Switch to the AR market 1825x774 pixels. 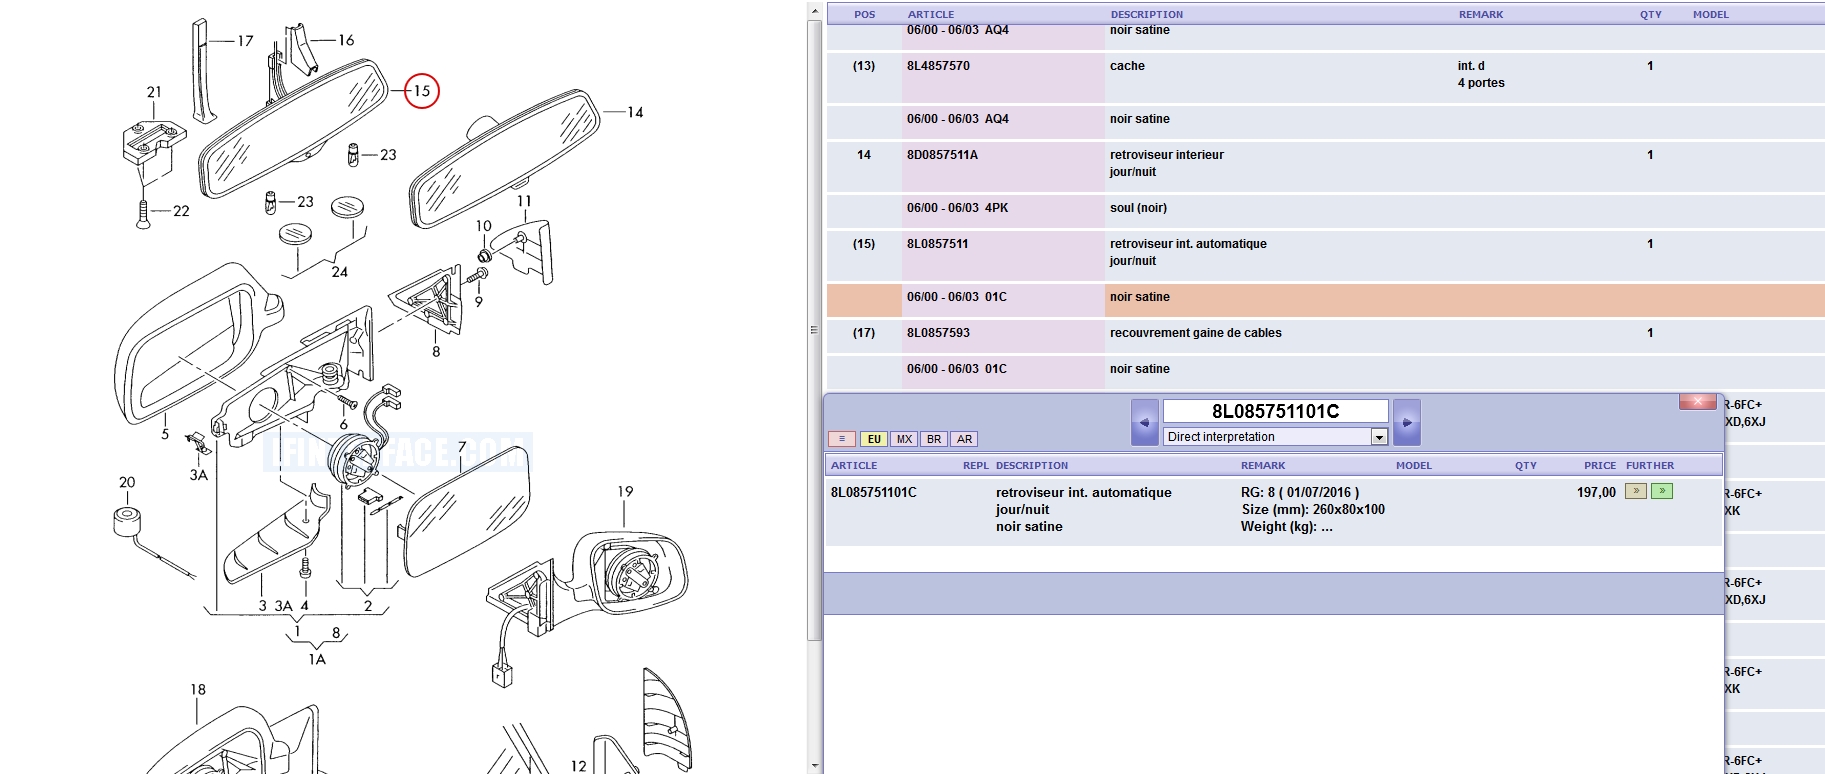[x=964, y=439]
